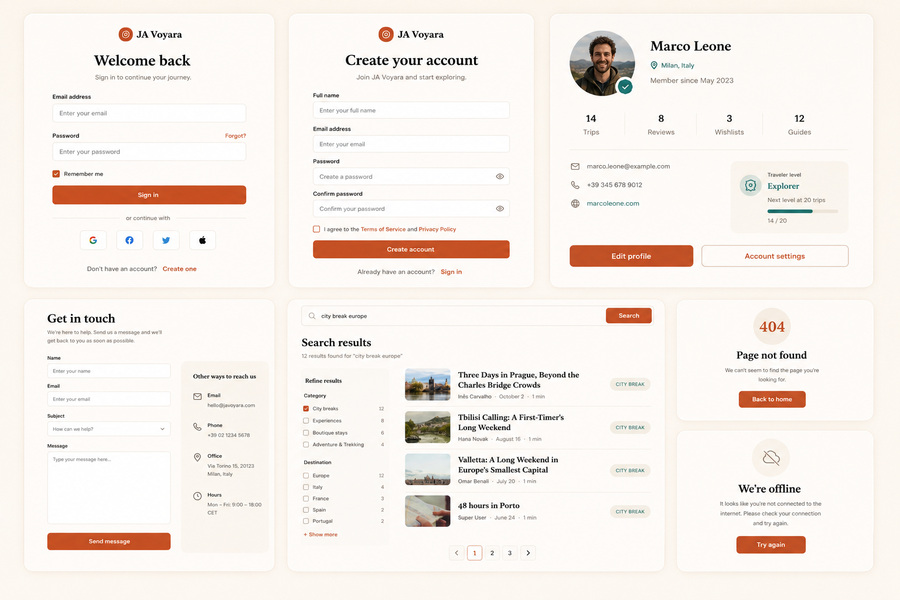Image resolution: width=900 pixels, height=600 pixels.
Task: Uncheck the City breaks category filter
Action: [x=306, y=409]
